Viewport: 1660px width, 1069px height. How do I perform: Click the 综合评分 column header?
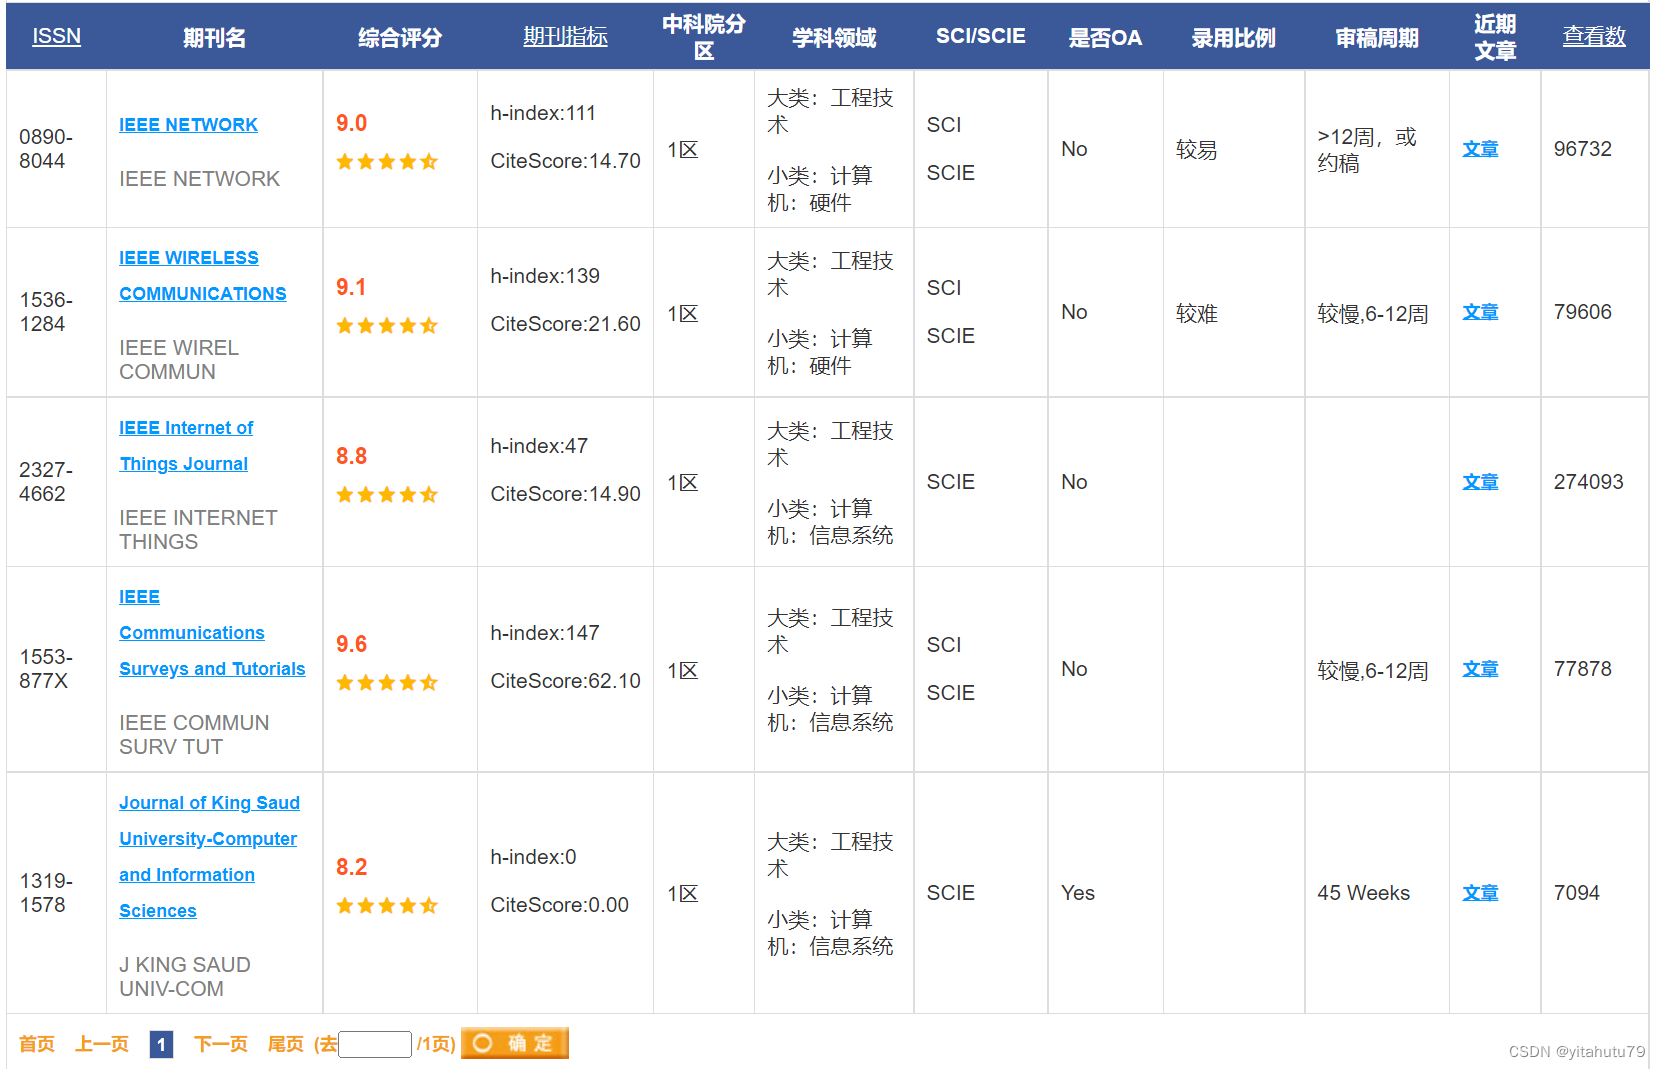[400, 38]
